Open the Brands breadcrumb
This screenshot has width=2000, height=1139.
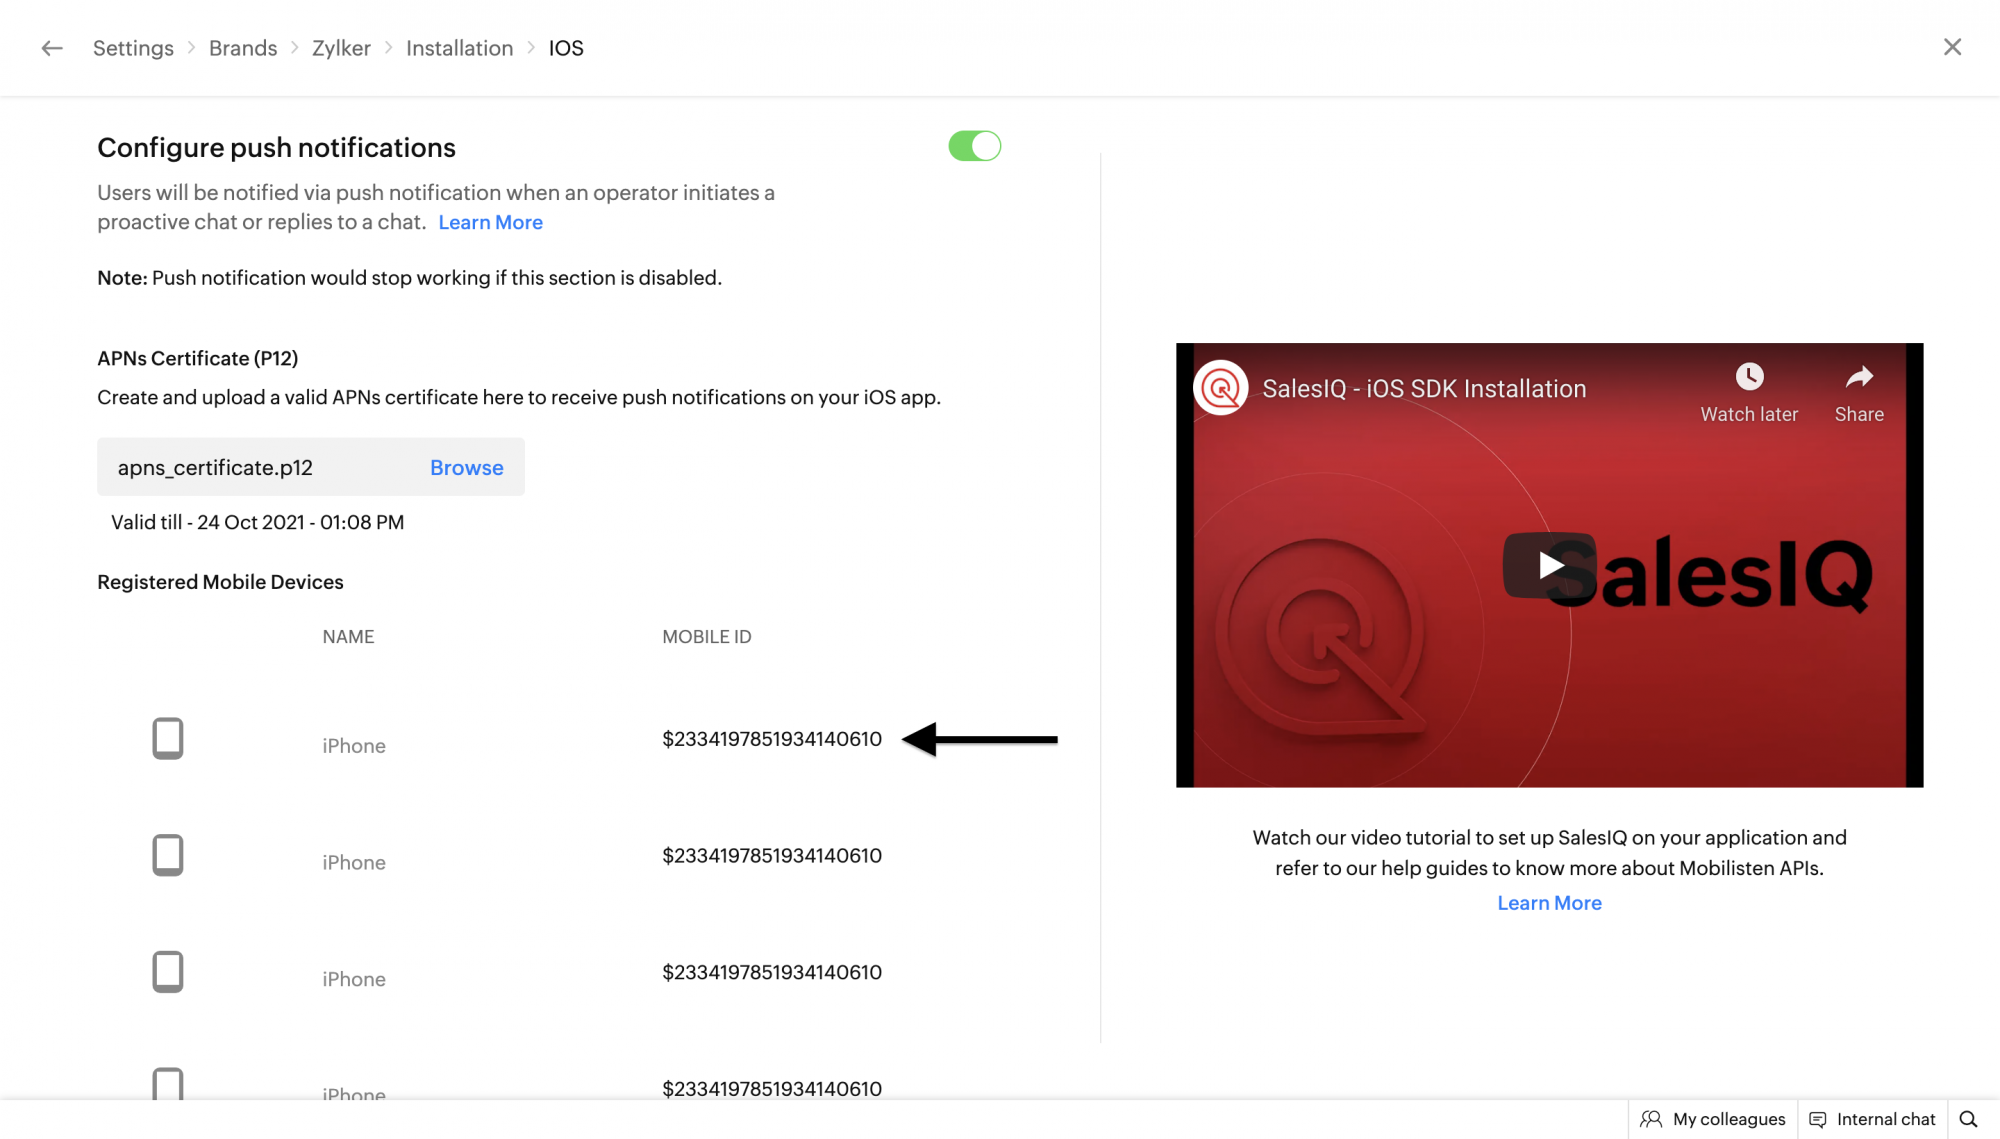click(x=243, y=48)
